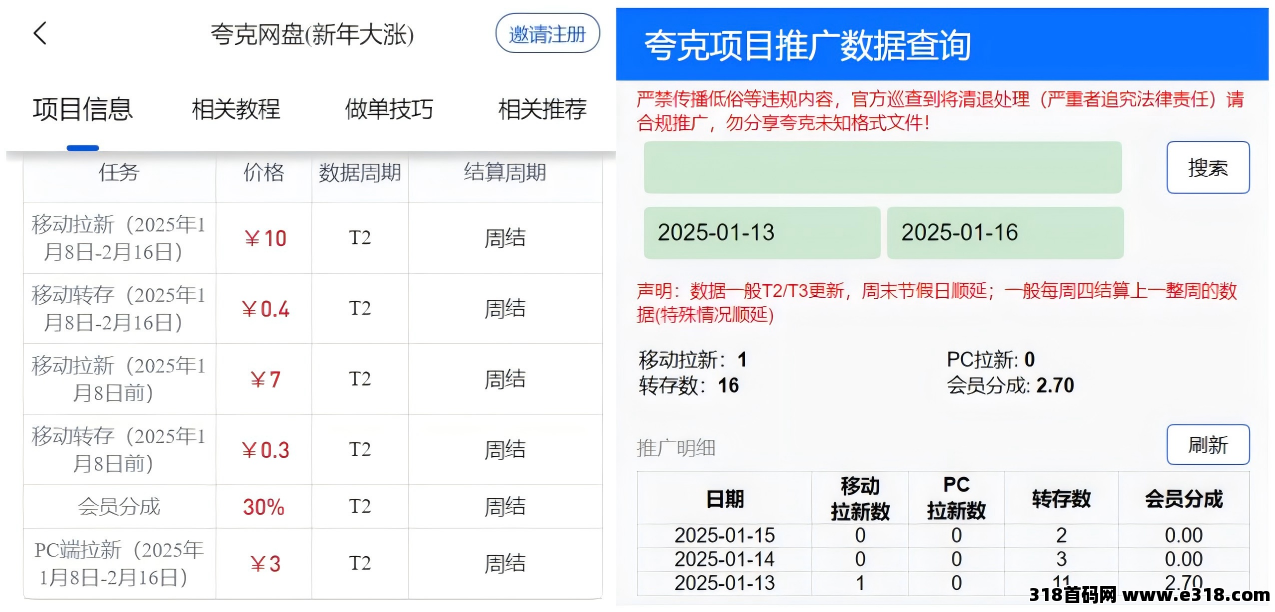The width and height of the screenshot is (1275, 612).
Task: Select the 做单技巧 tab
Action: [389, 109]
